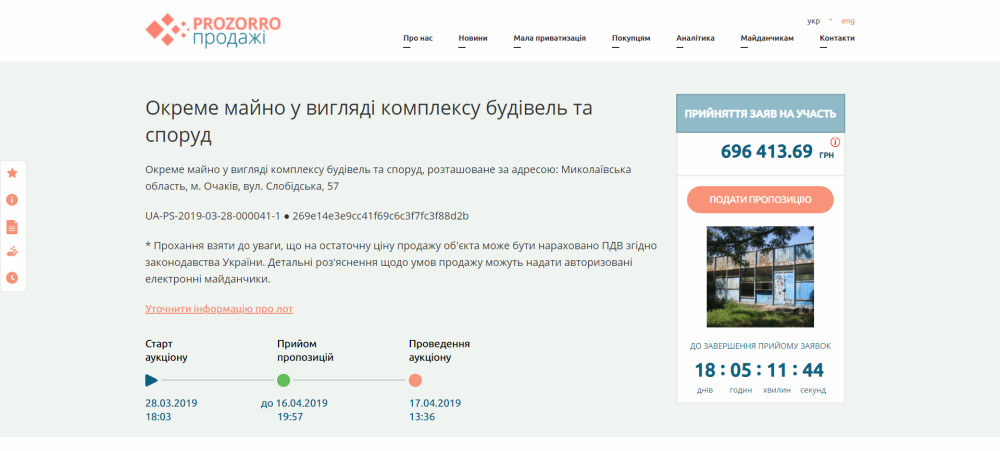This screenshot has height=451, width=1000.
Task: Follow the Уточнити інформацію про лот link
Action: 219,309
